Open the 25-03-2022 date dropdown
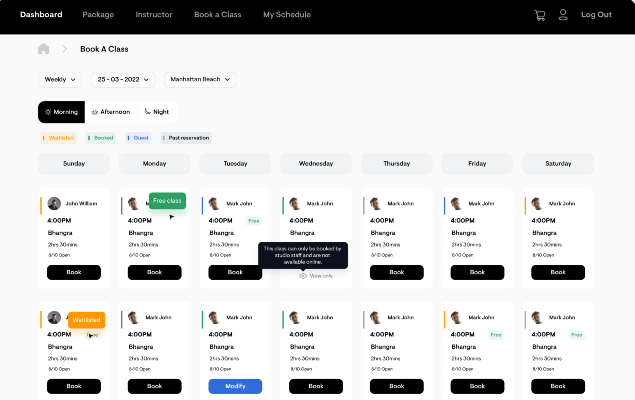 pyautogui.click(x=123, y=79)
